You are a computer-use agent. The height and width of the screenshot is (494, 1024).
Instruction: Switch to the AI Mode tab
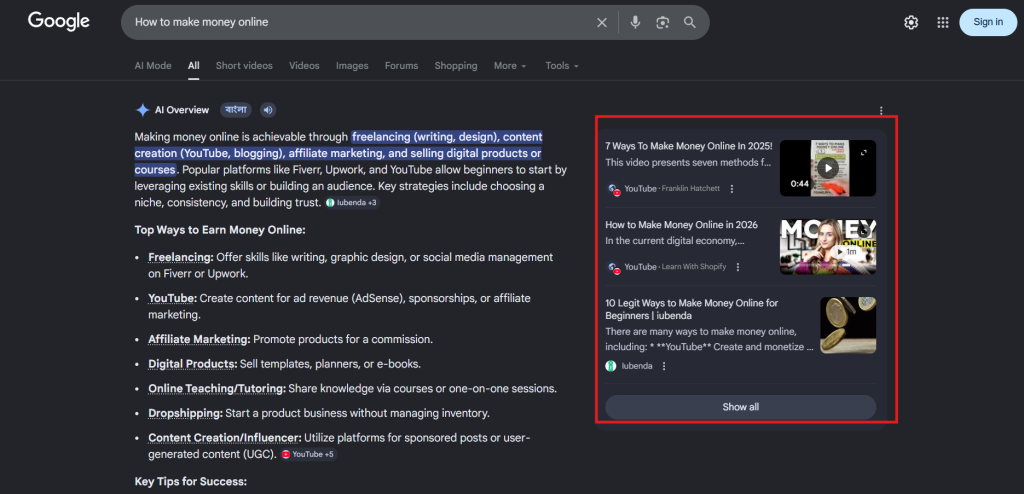153,66
